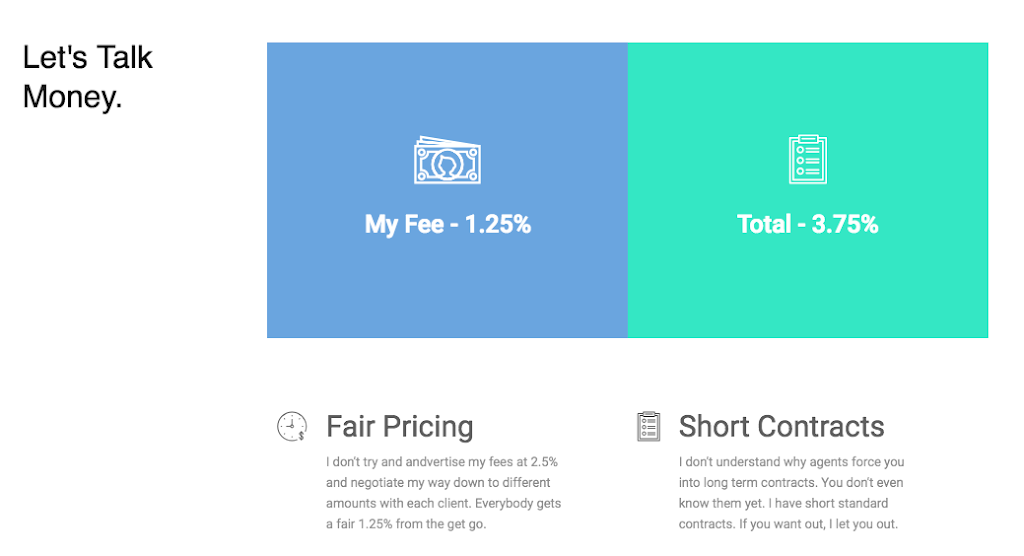1024x556 pixels.
Task: Click the clock with dollar sign icon
Action: pyautogui.click(x=292, y=427)
